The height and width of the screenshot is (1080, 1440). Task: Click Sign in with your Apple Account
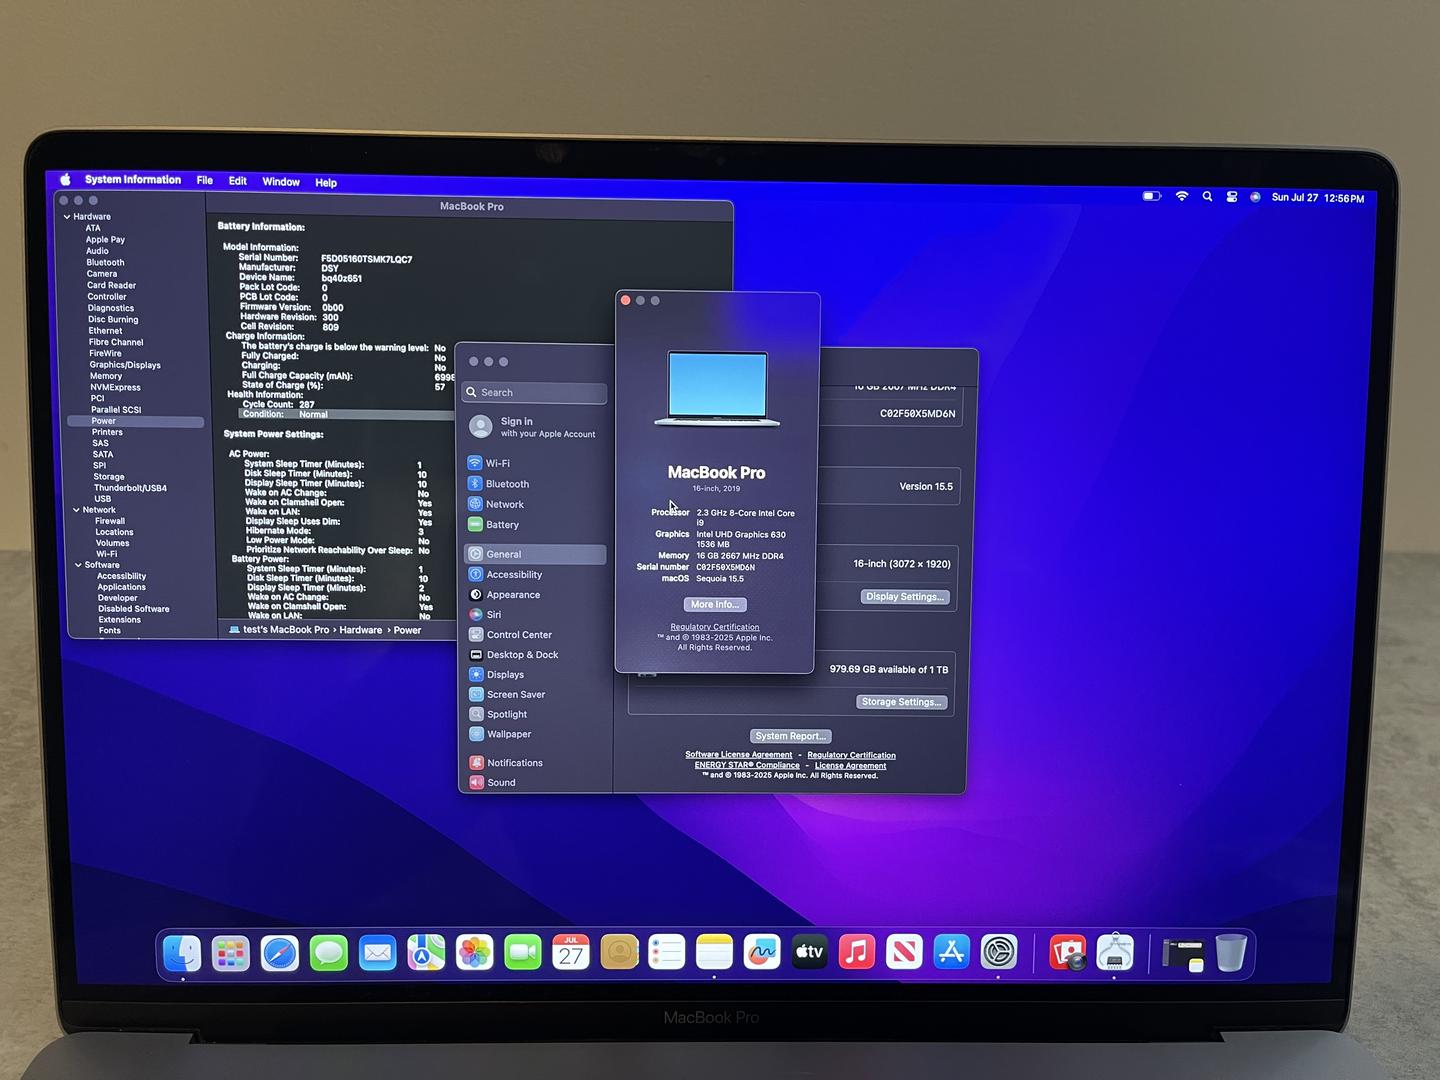pyautogui.click(x=535, y=427)
